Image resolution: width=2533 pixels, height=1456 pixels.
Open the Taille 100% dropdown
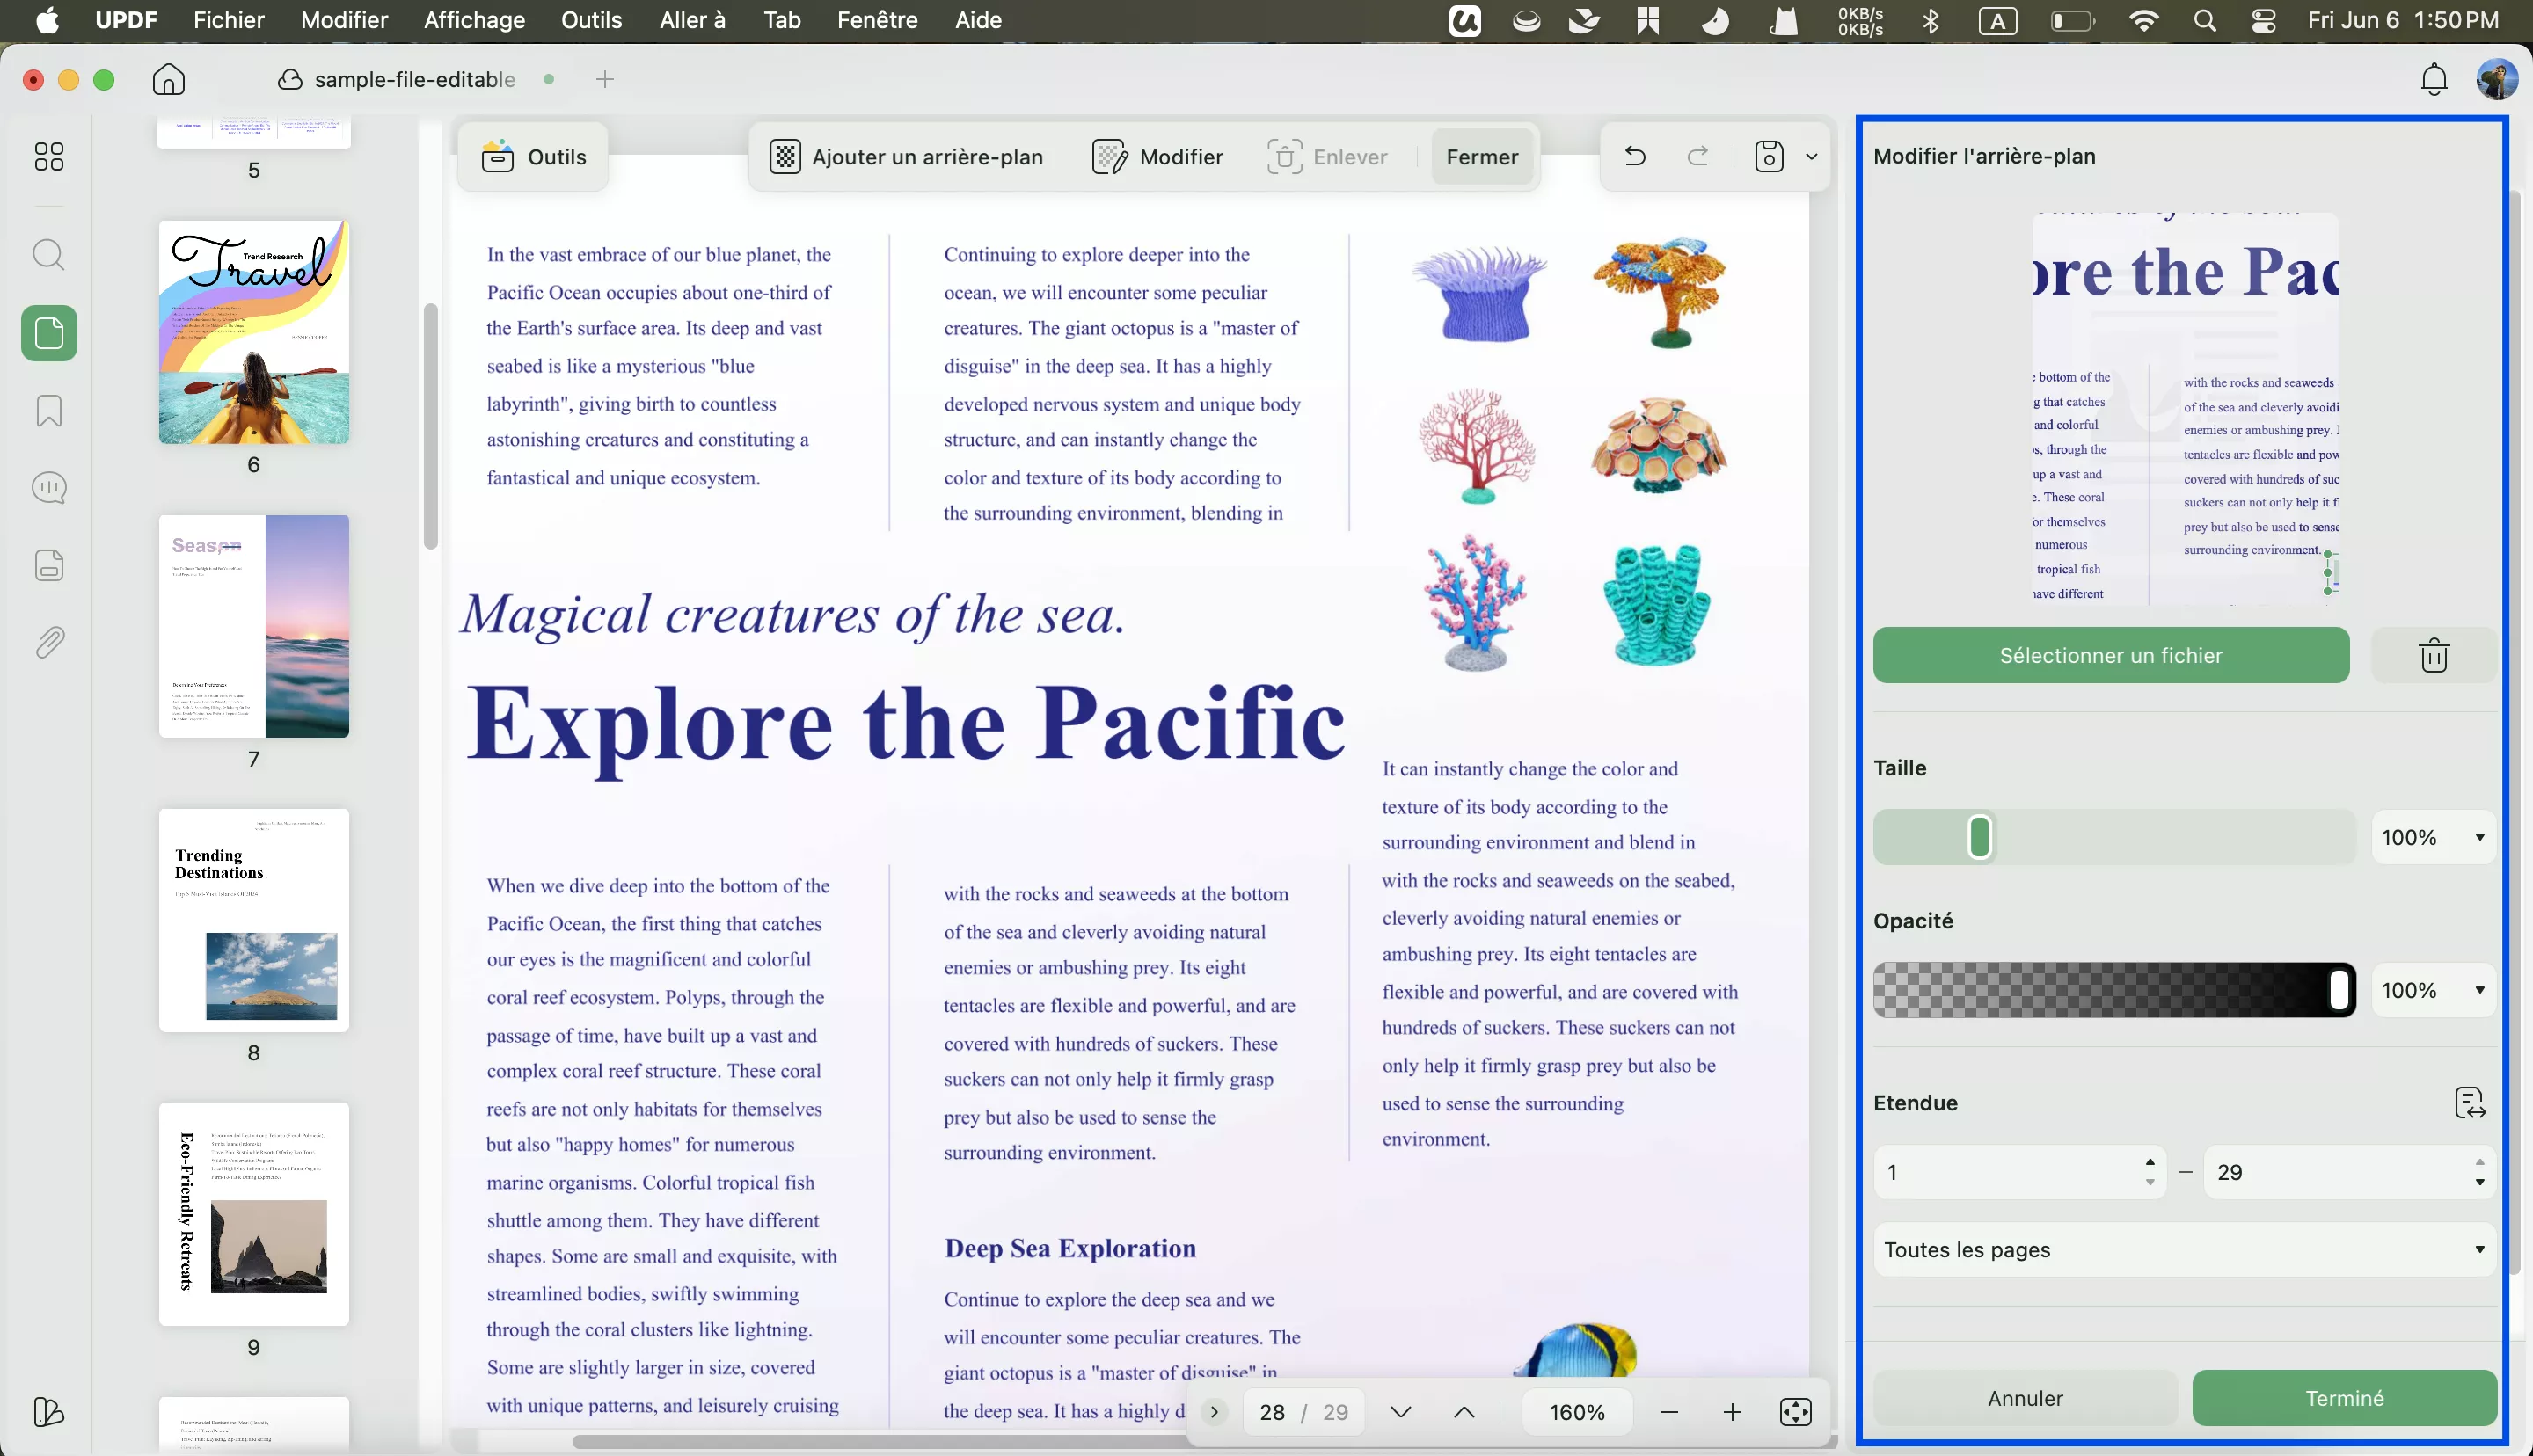[x=2433, y=837]
